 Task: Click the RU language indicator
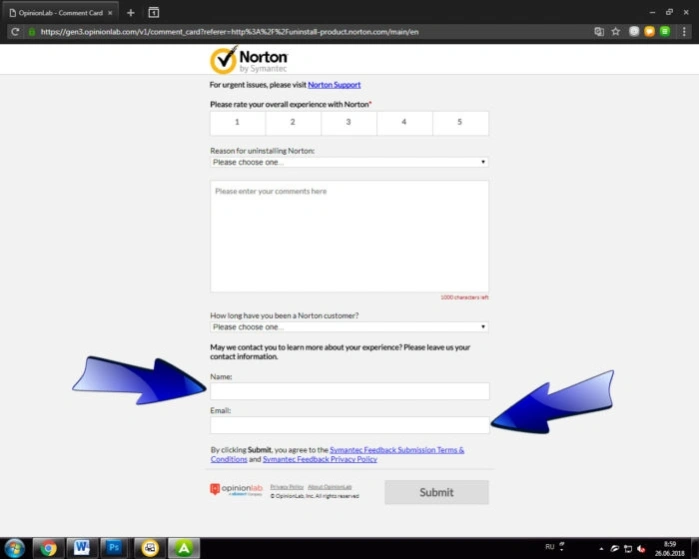tap(550, 547)
